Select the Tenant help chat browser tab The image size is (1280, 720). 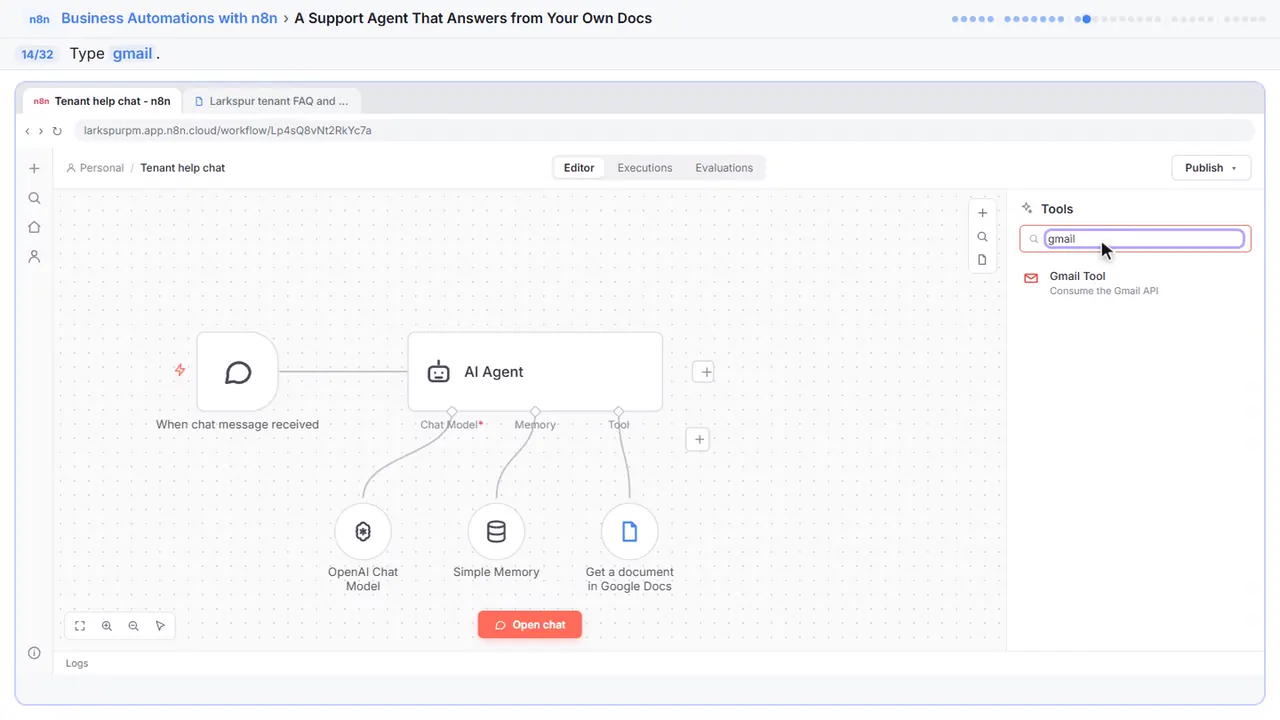pos(102,101)
